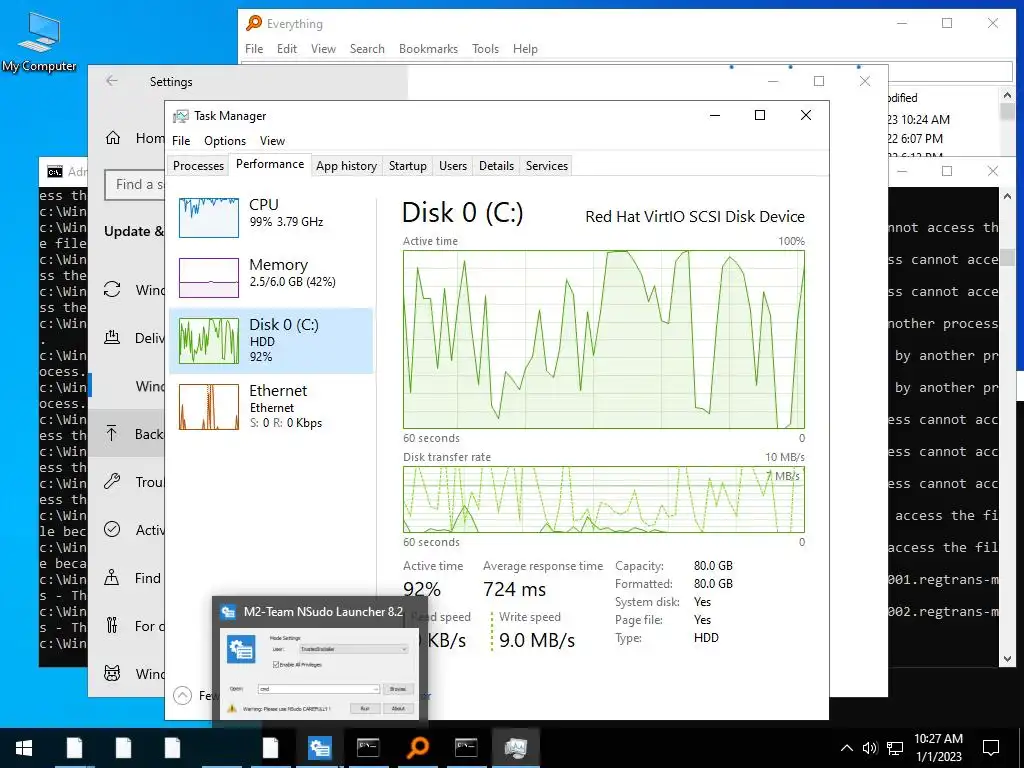Viewport: 1024px width, 768px height.
Task: Open the Startup tab
Action: (x=408, y=166)
